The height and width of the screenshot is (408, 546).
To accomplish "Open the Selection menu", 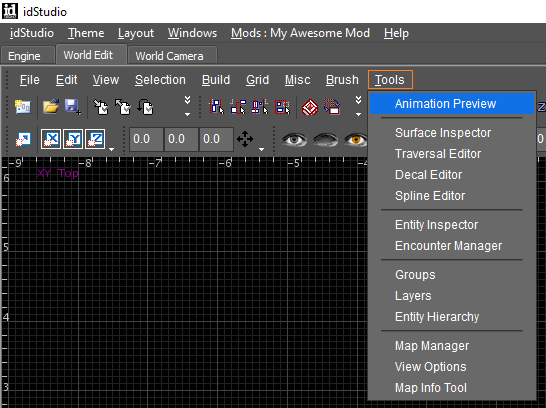I will (160, 80).
